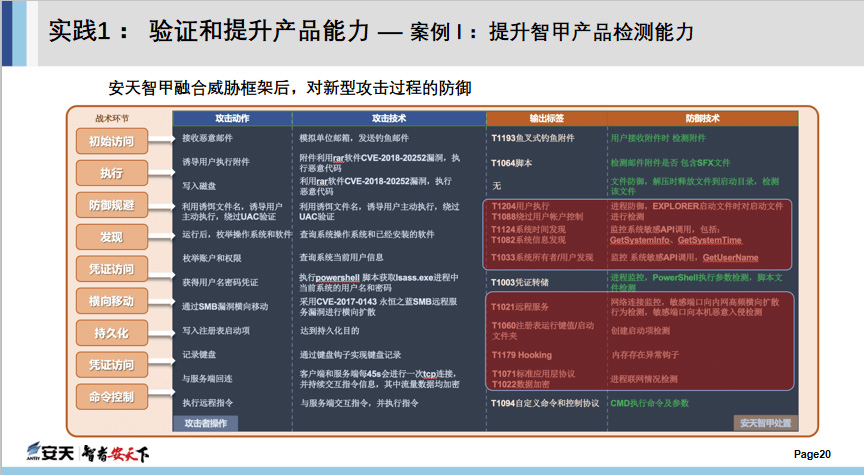Click the 安天 Antiy logo
This screenshot has width=864, height=475.
pyautogui.click(x=50, y=452)
